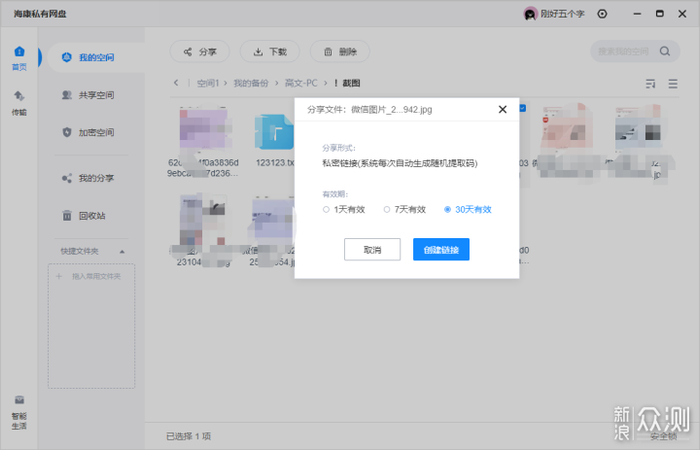Close the 分享文件 dialog
Screen dimensions: 700x450
502,109
